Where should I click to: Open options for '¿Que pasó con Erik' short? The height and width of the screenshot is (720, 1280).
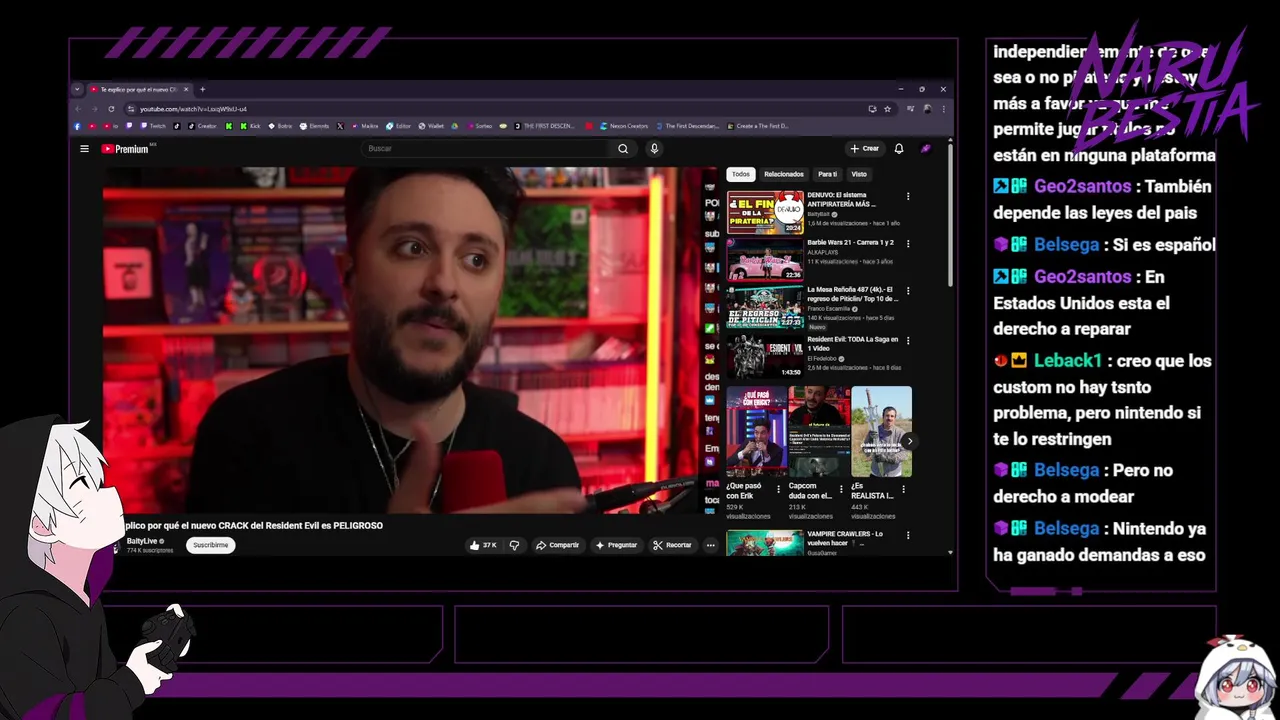pyautogui.click(x=779, y=490)
